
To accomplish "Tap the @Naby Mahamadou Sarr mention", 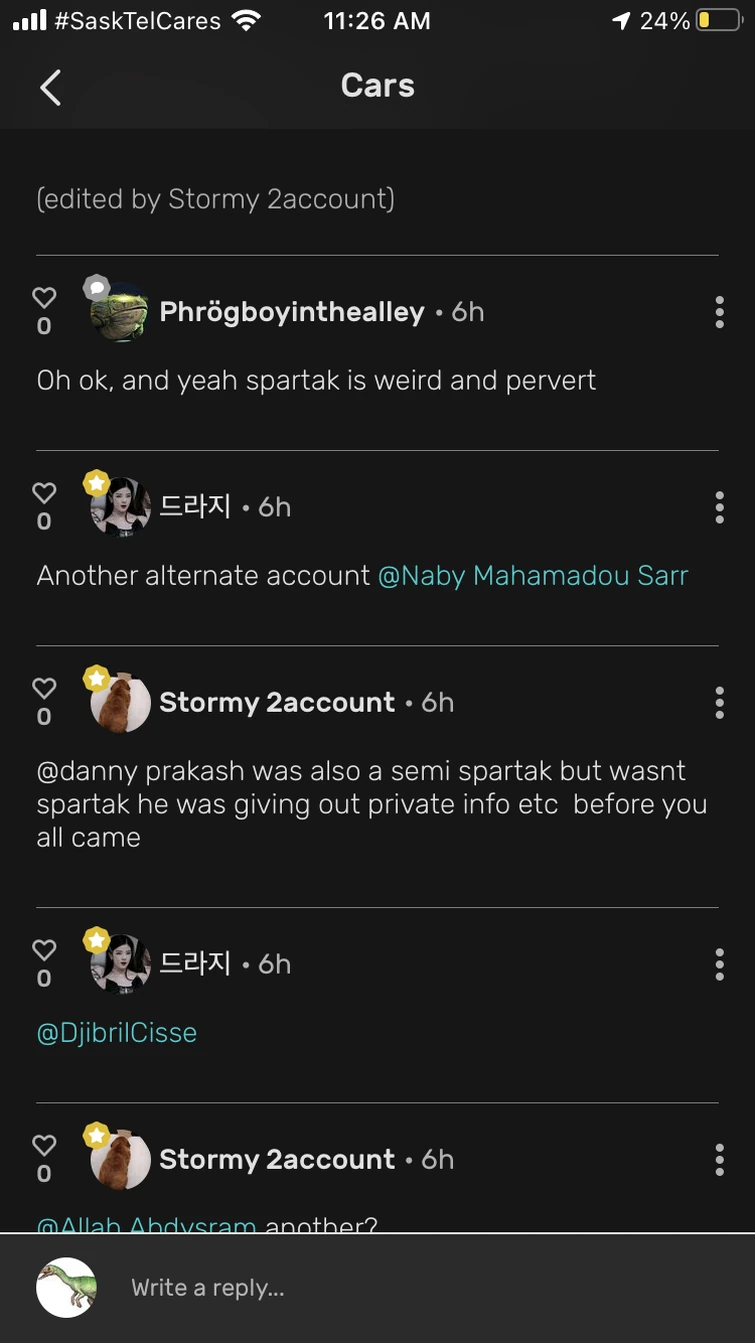I will pos(533,576).
